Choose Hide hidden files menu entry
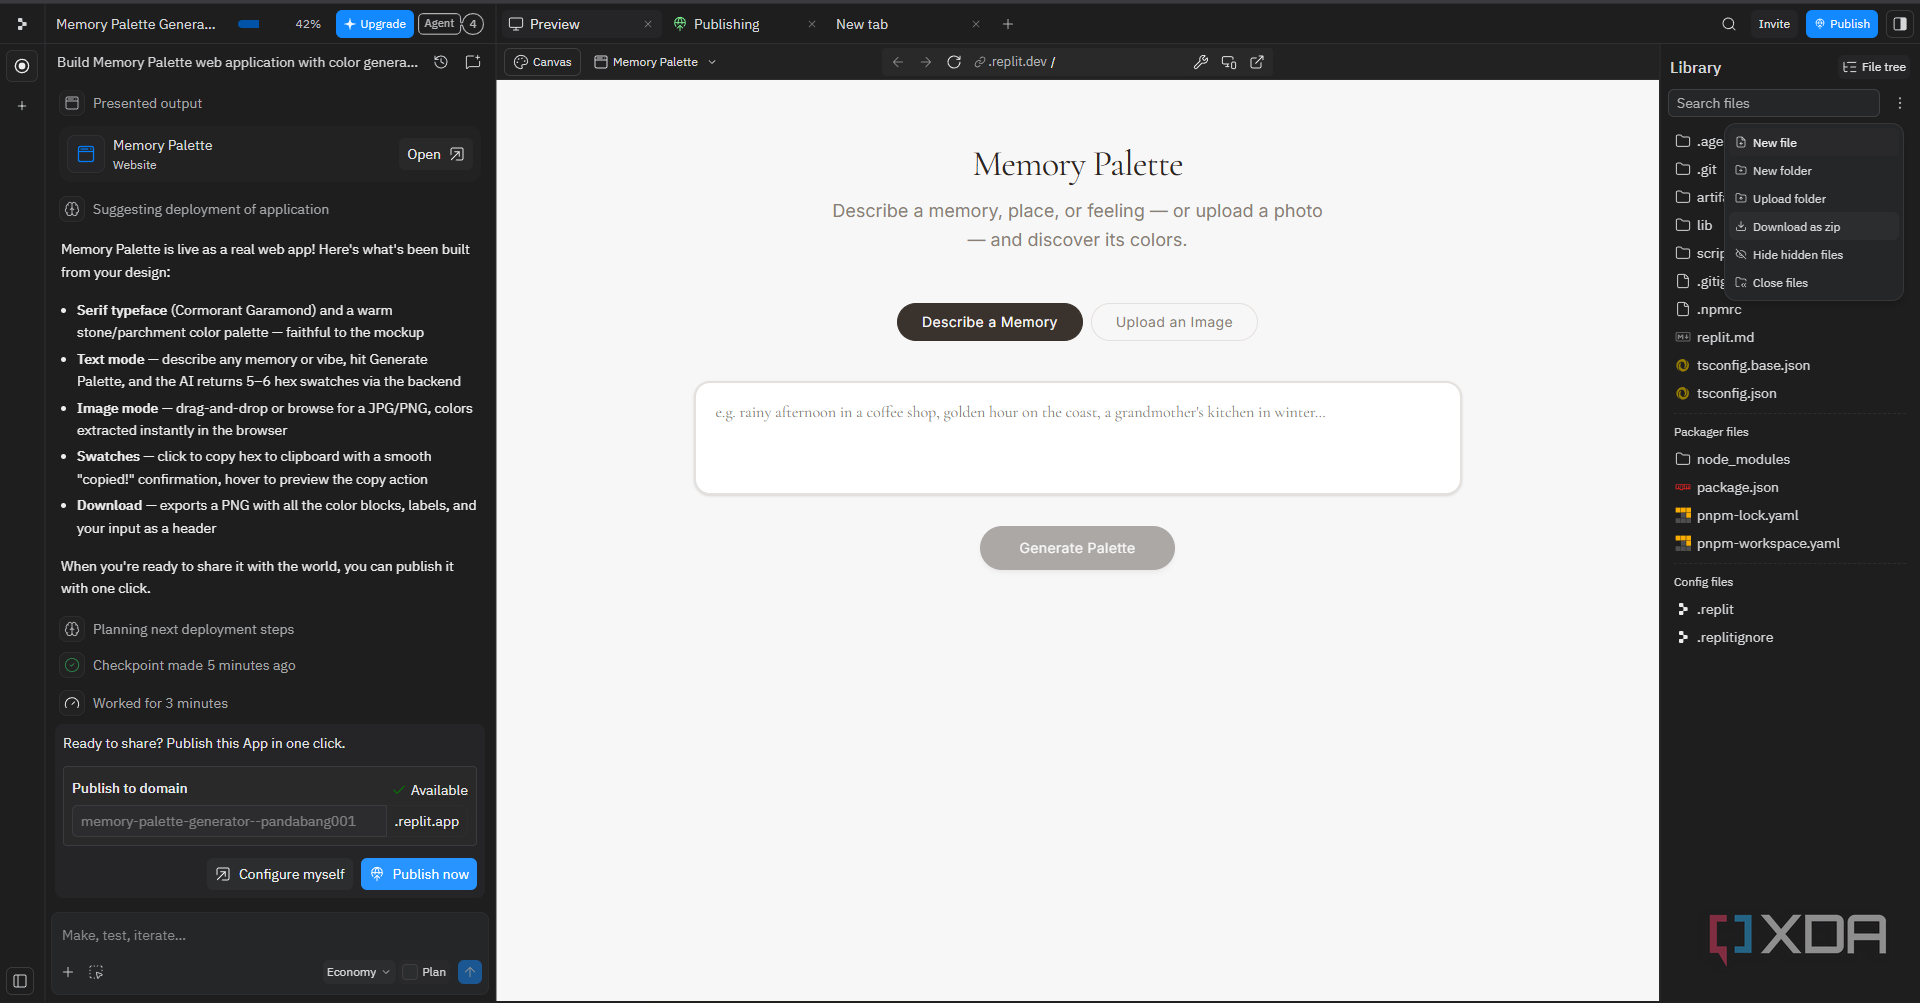 (x=1814, y=255)
